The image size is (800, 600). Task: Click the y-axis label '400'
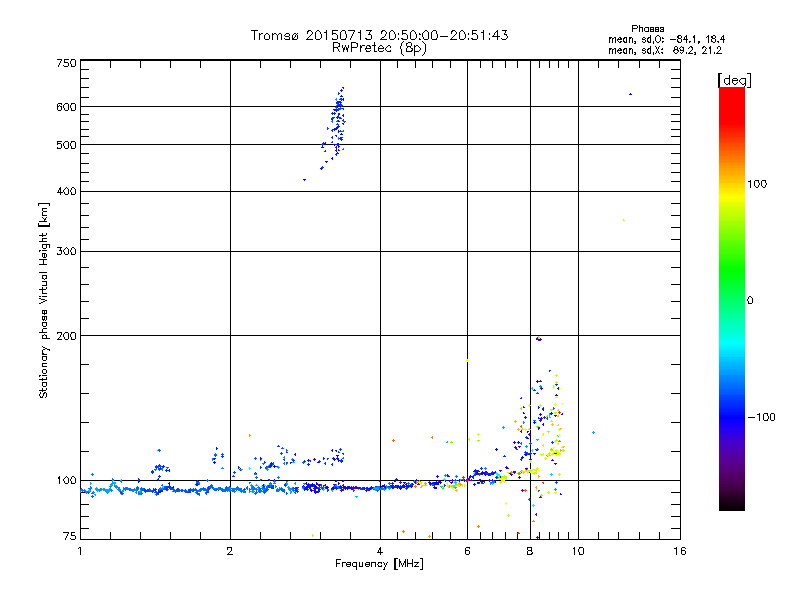(x=66, y=192)
